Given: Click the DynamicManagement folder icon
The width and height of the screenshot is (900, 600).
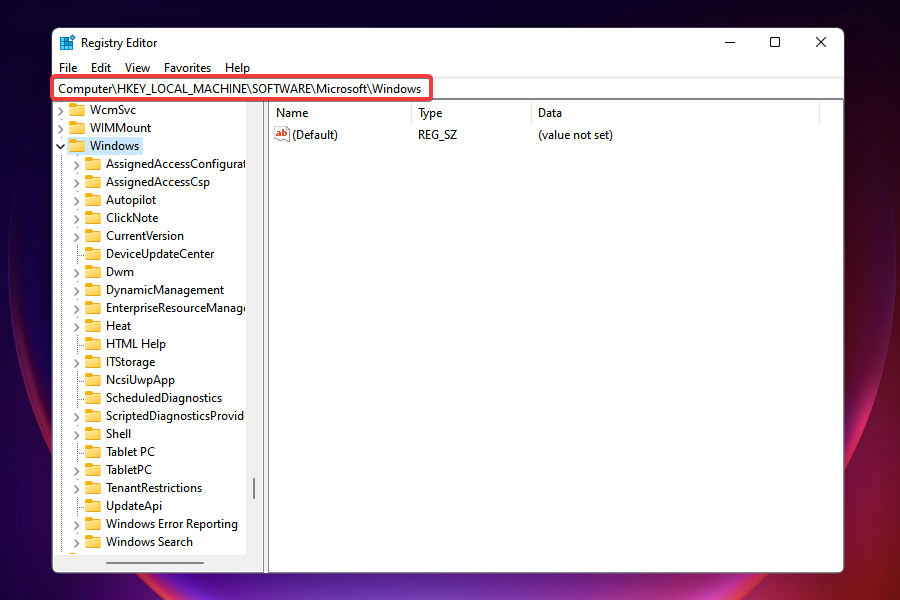Looking at the screenshot, I should pyautogui.click(x=93, y=289).
